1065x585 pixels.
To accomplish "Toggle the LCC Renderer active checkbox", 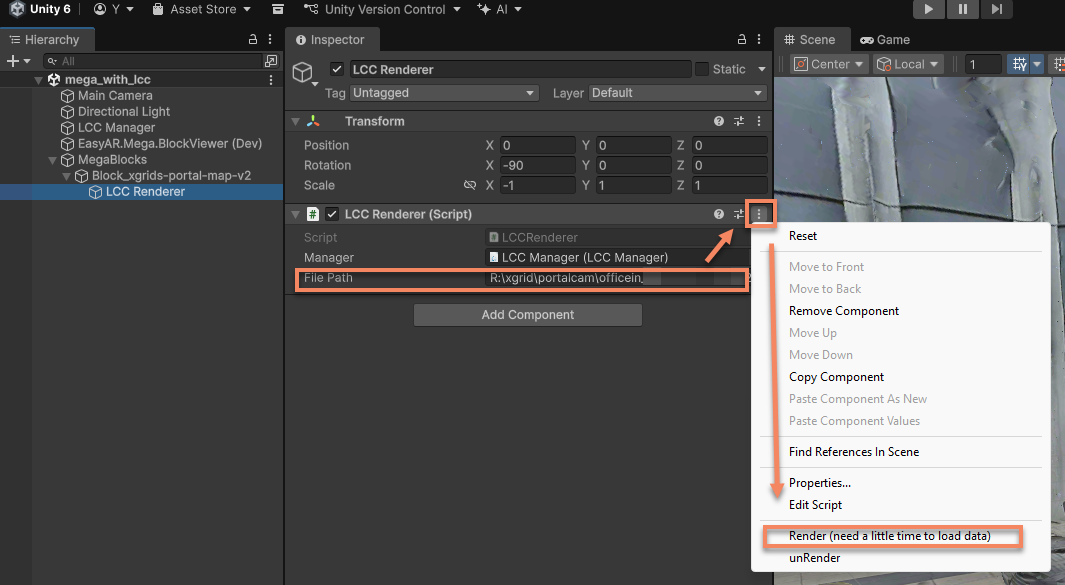I will [x=337, y=69].
